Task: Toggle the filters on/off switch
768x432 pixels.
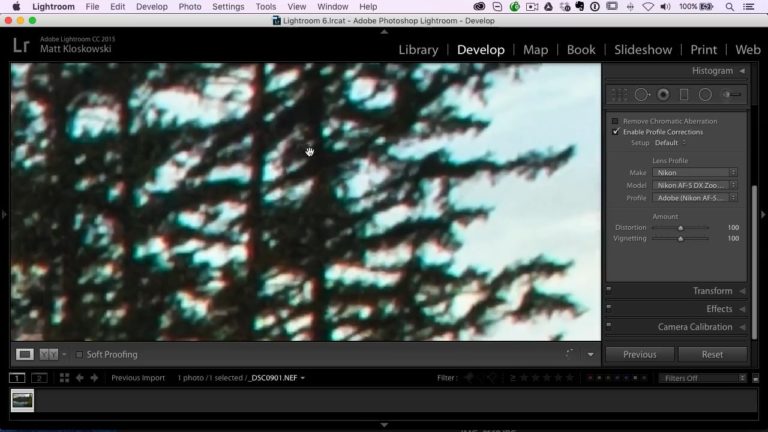Action: click(x=755, y=378)
